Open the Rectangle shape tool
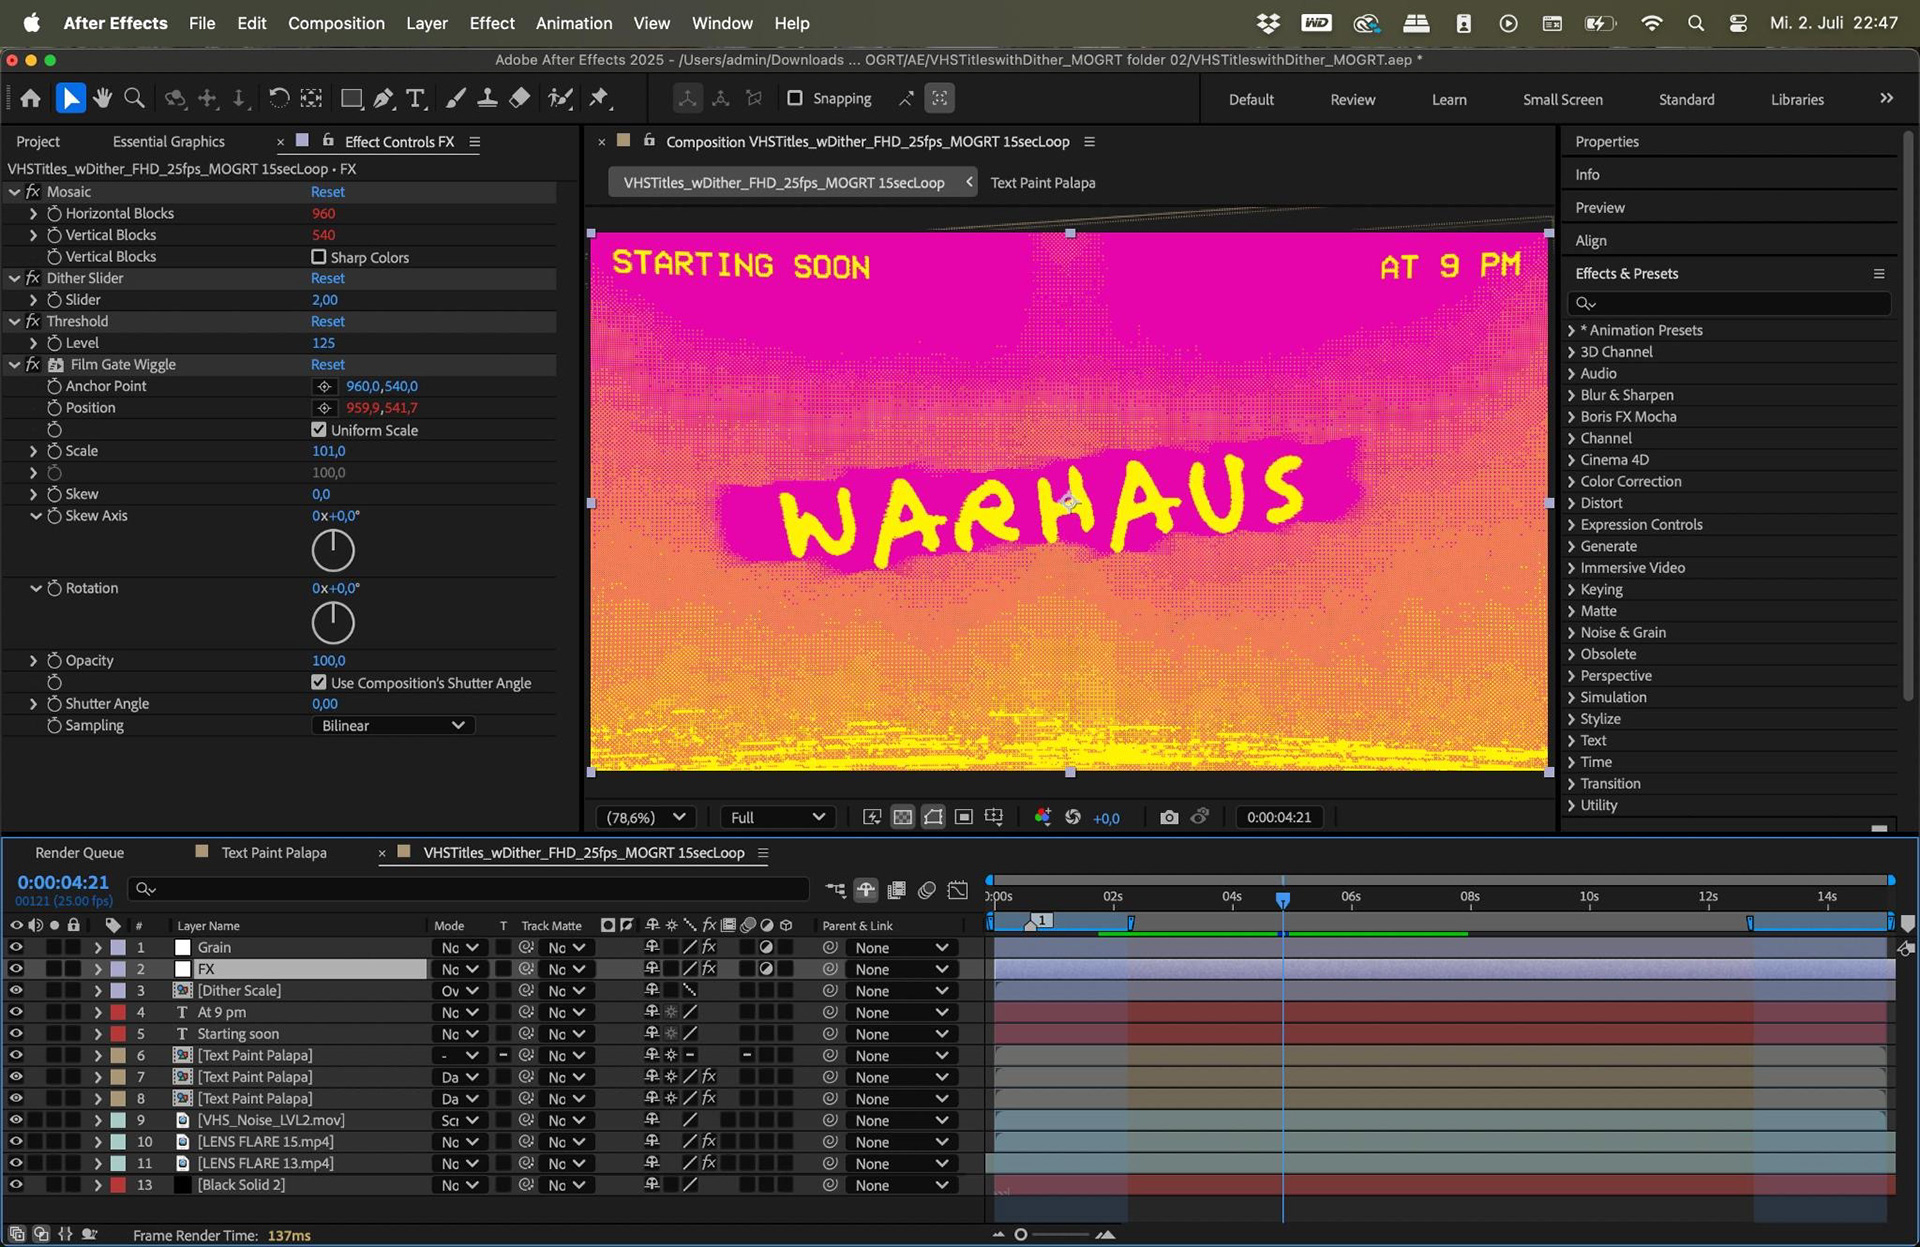1920x1247 pixels. 351,98
